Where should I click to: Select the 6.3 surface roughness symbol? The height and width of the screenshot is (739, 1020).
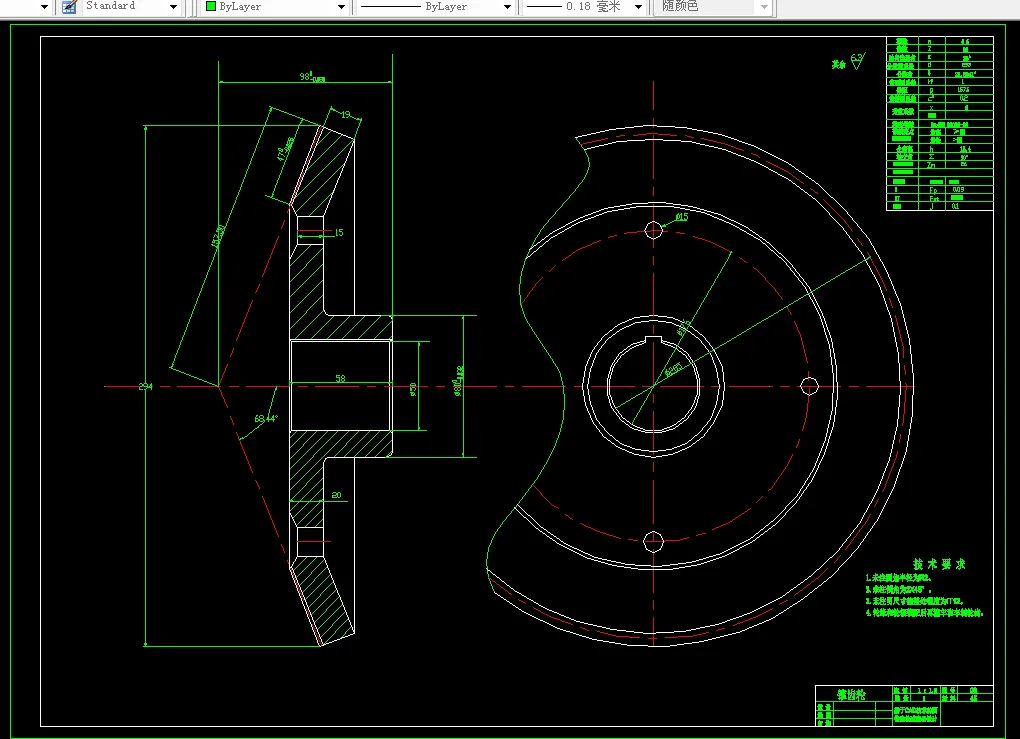point(858,61)
